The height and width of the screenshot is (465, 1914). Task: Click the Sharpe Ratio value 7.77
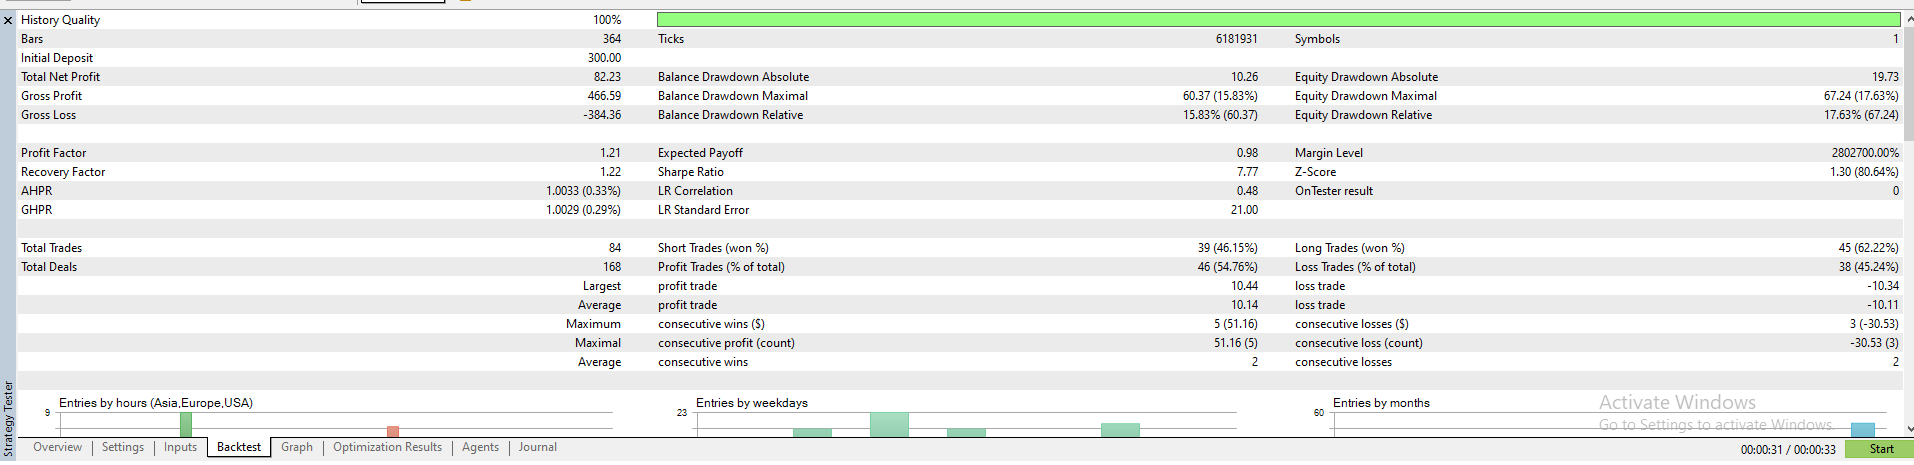click(x=1246, y=172)
